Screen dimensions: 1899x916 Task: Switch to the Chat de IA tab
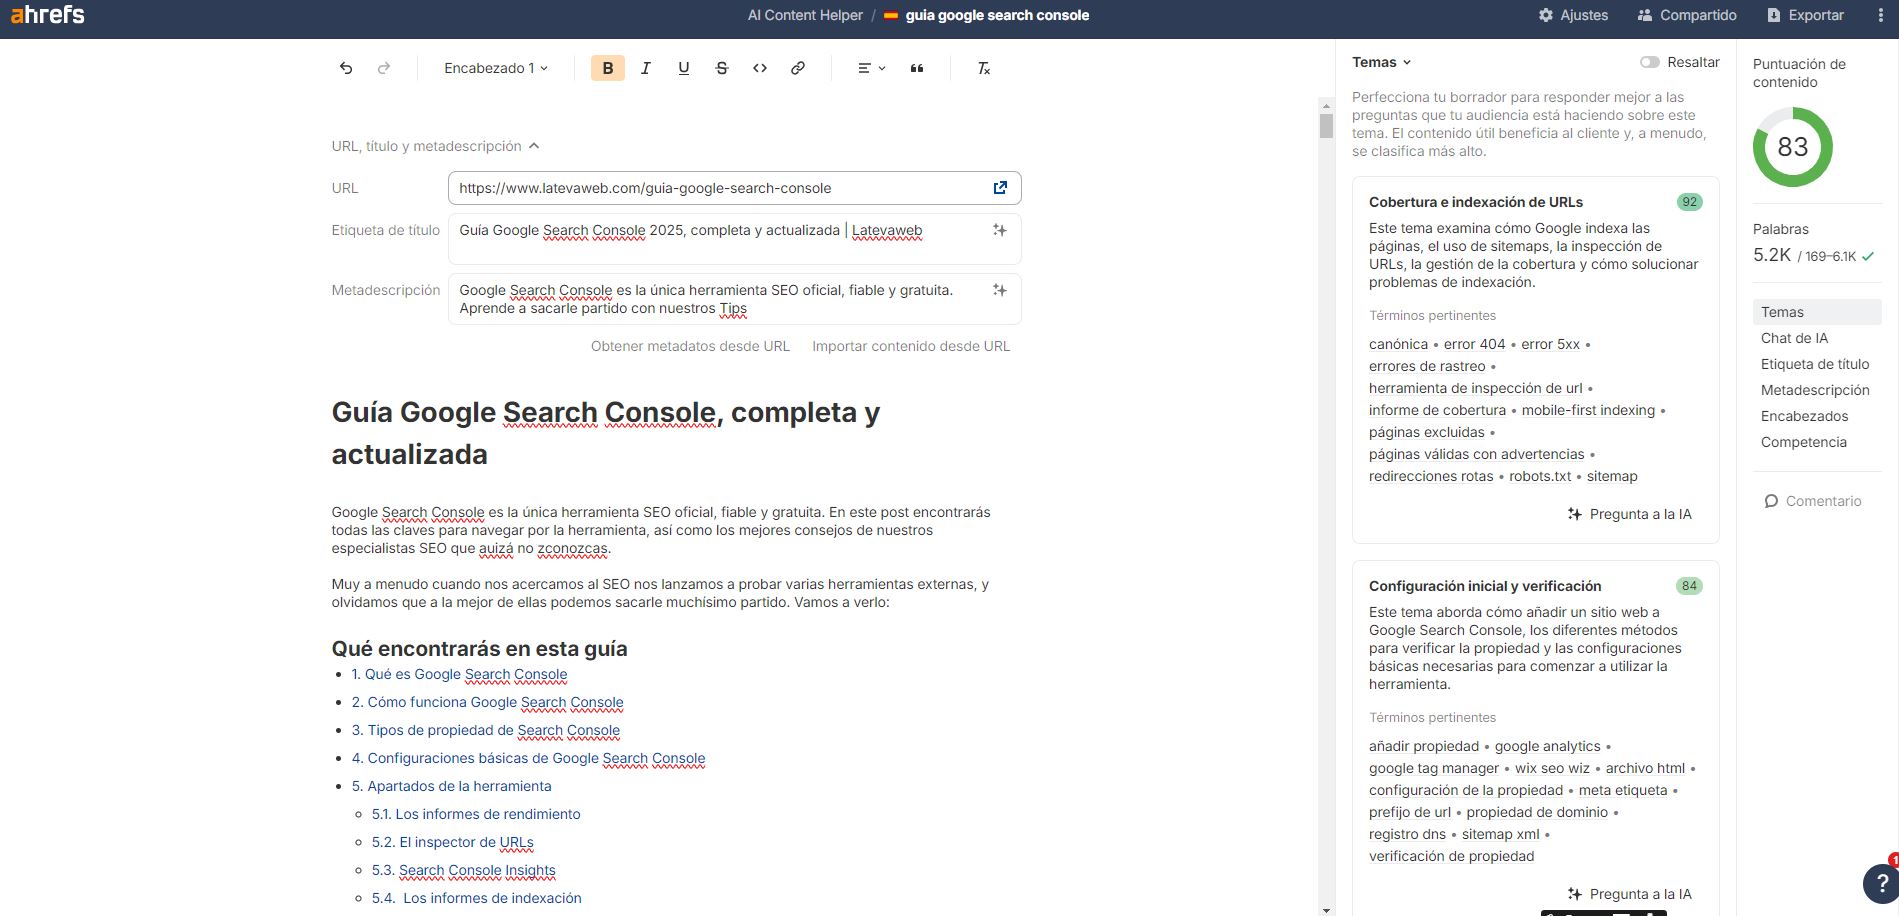click(1792, 338)
